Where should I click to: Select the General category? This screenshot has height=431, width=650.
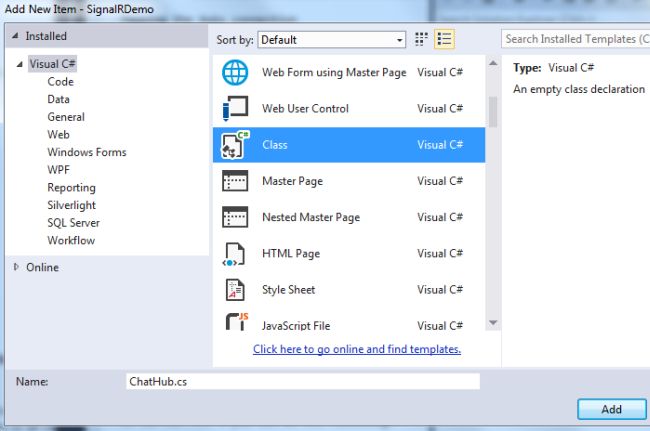pos(66,117)
